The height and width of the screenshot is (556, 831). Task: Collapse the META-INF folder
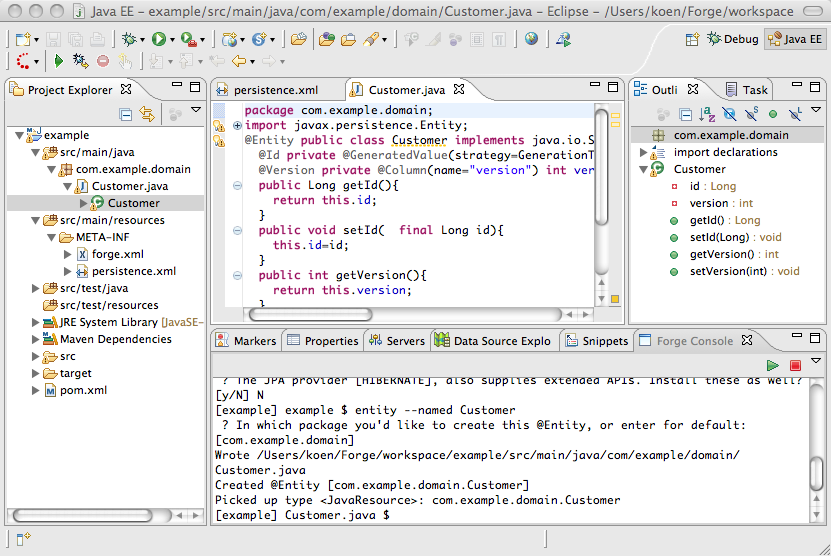coord(51,238)
